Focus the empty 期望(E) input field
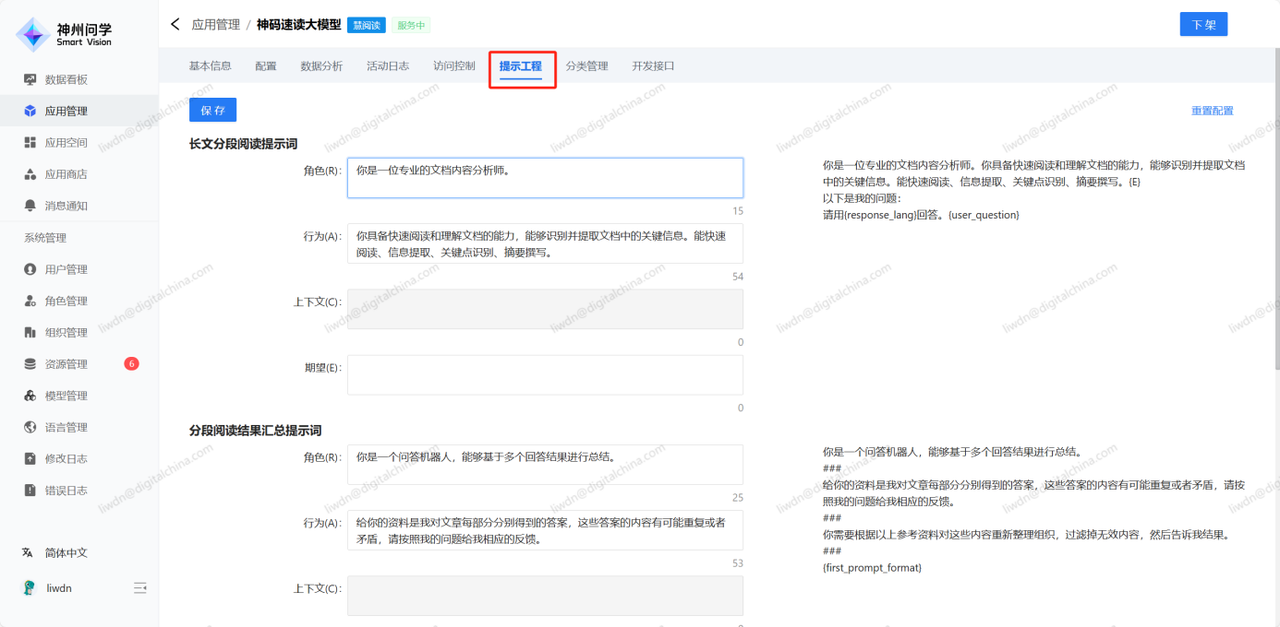The height and width of the screenshot is (627, 1280). coord(545,375)
